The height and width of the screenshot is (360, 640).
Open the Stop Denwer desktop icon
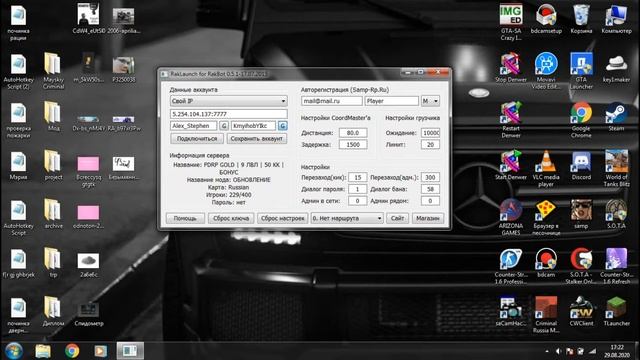[511, 68]
